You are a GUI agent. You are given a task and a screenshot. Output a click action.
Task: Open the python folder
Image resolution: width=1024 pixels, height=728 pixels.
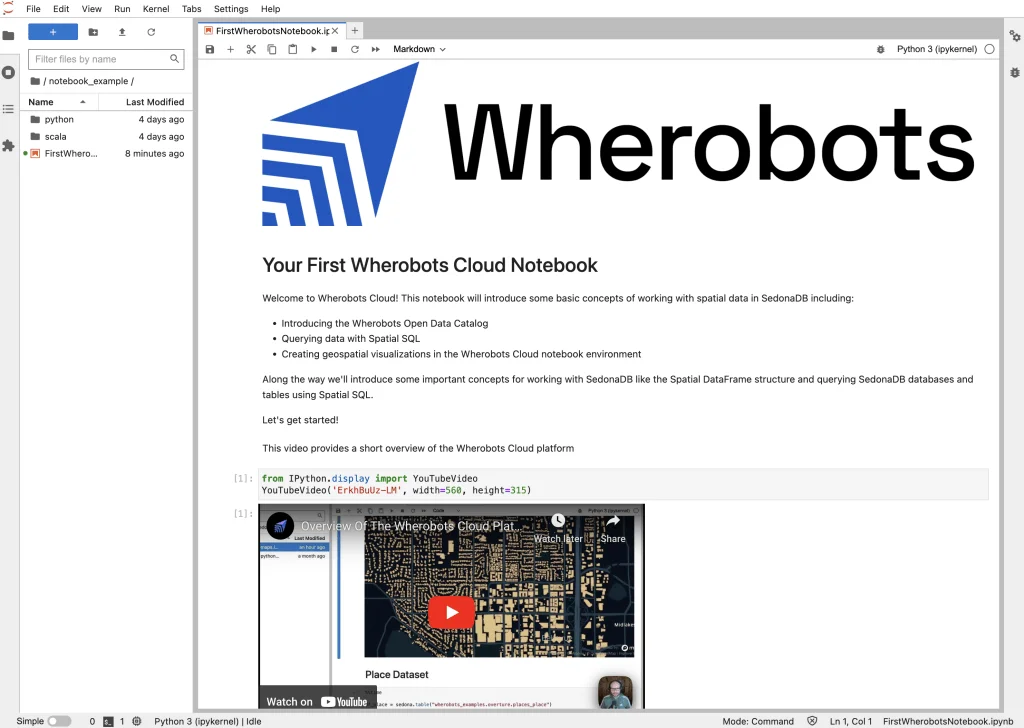click(106, 119)
